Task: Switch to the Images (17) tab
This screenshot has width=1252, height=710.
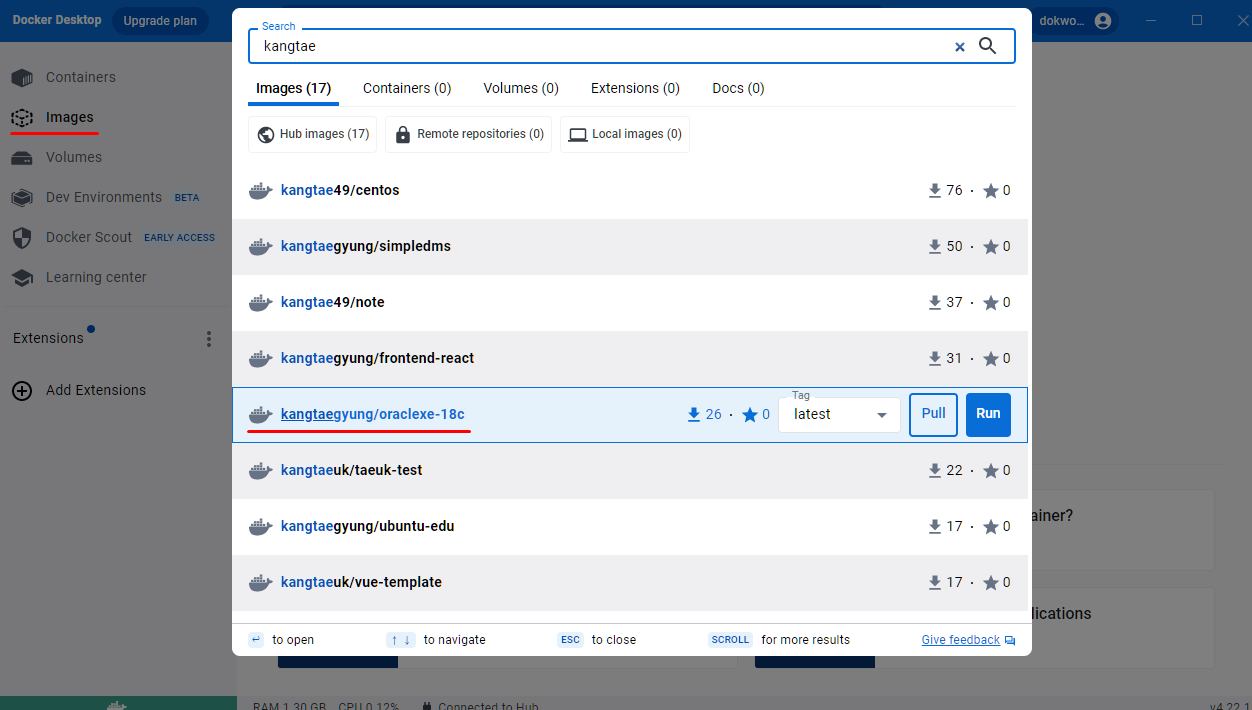Action: (293, 88)
